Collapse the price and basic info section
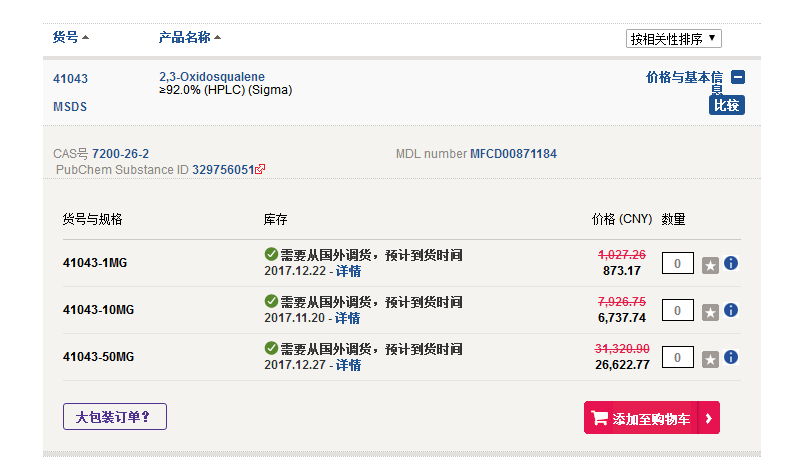 click(x=738, y=77)
